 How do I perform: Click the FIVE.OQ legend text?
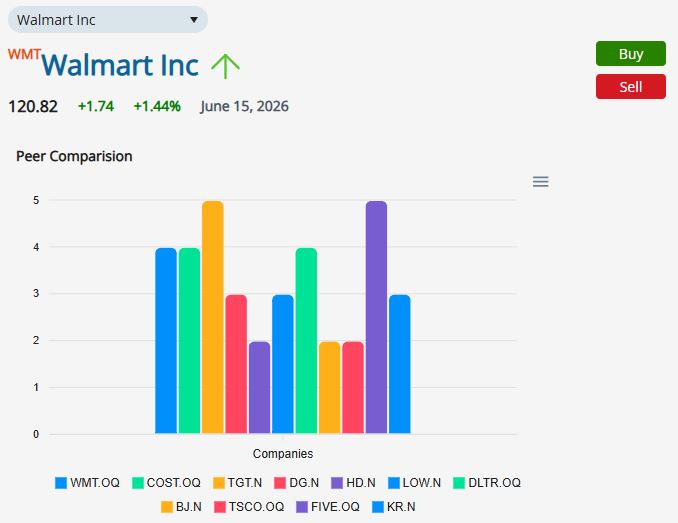click(335, 507)
